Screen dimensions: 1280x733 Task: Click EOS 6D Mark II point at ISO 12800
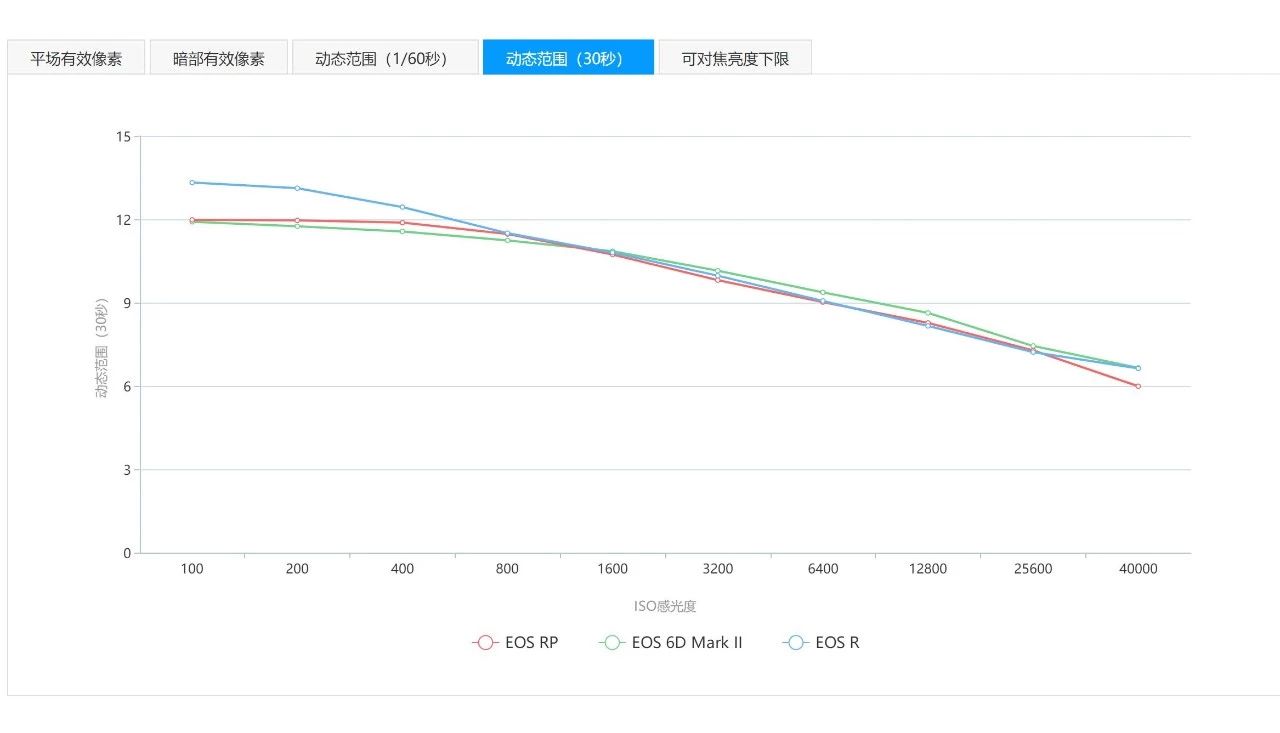point(928,313)
